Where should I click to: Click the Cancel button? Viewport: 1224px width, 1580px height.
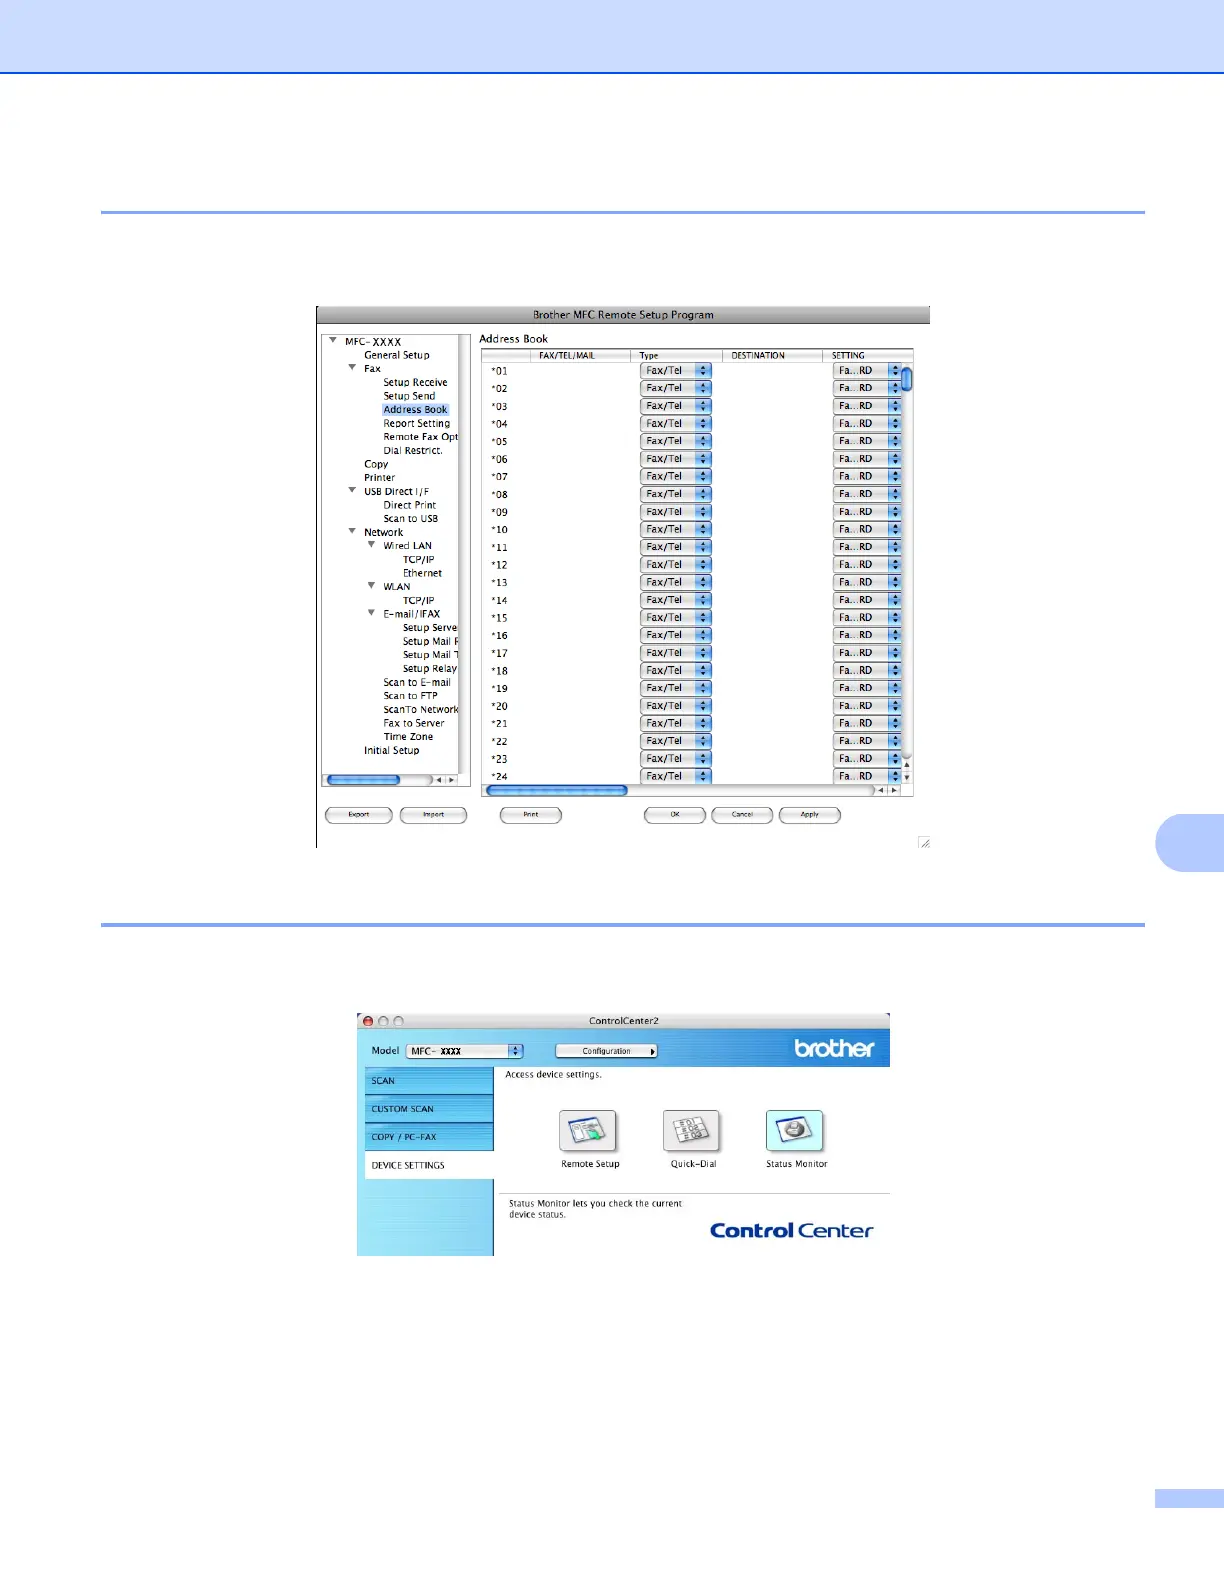(x=742, y=814)
